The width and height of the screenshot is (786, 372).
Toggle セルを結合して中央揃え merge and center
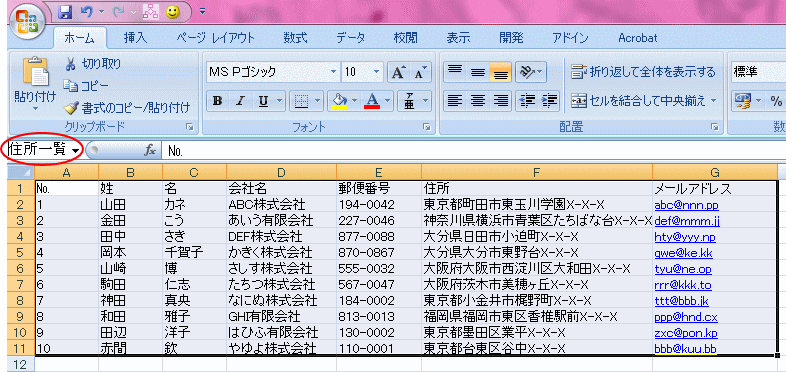639,101
